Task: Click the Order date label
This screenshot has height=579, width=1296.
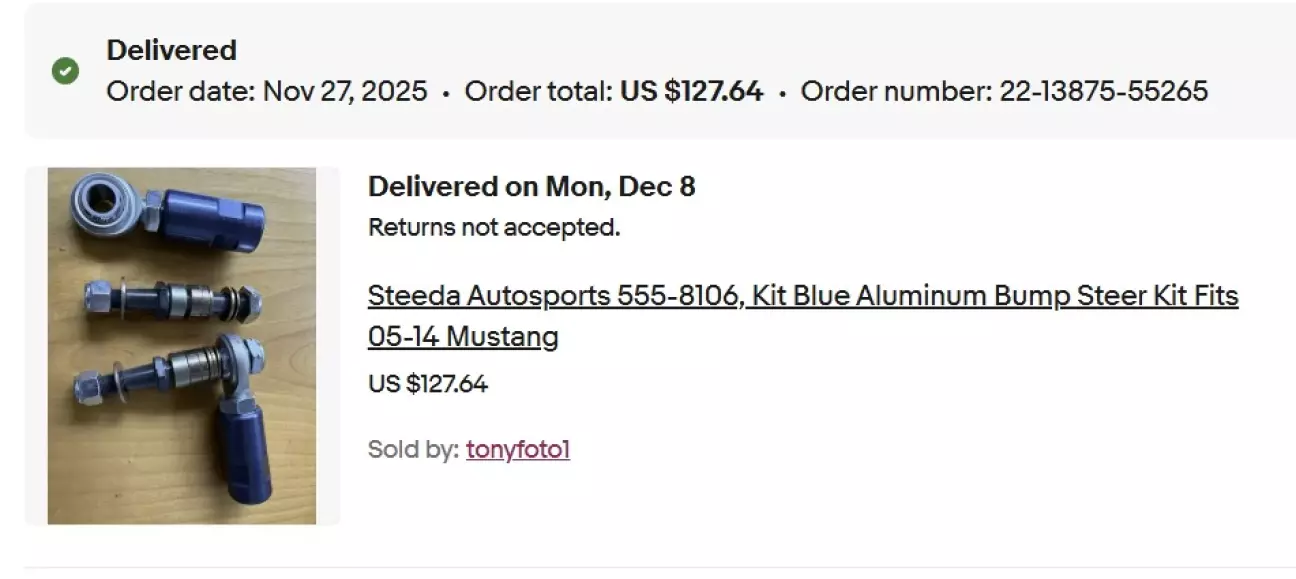Action: point(181,92)
